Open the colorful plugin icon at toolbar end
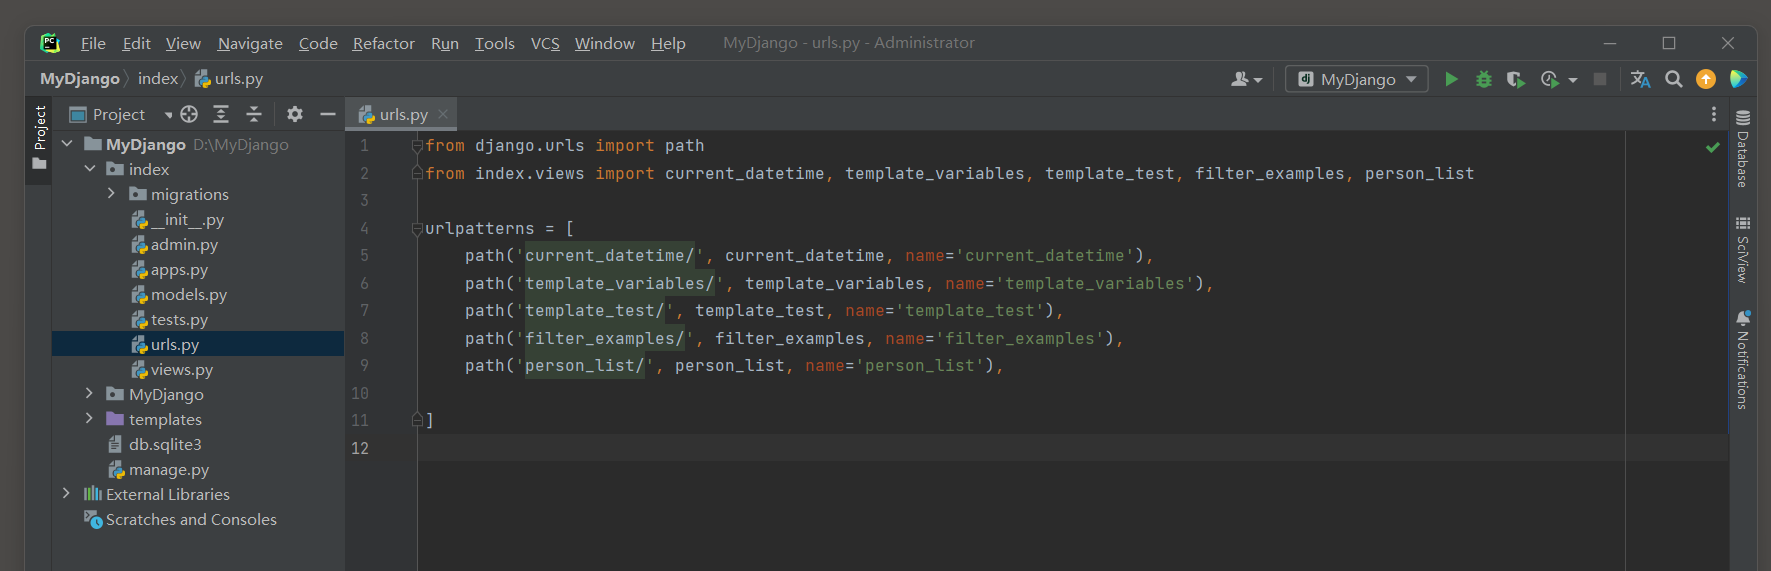 pos(1738,79)
